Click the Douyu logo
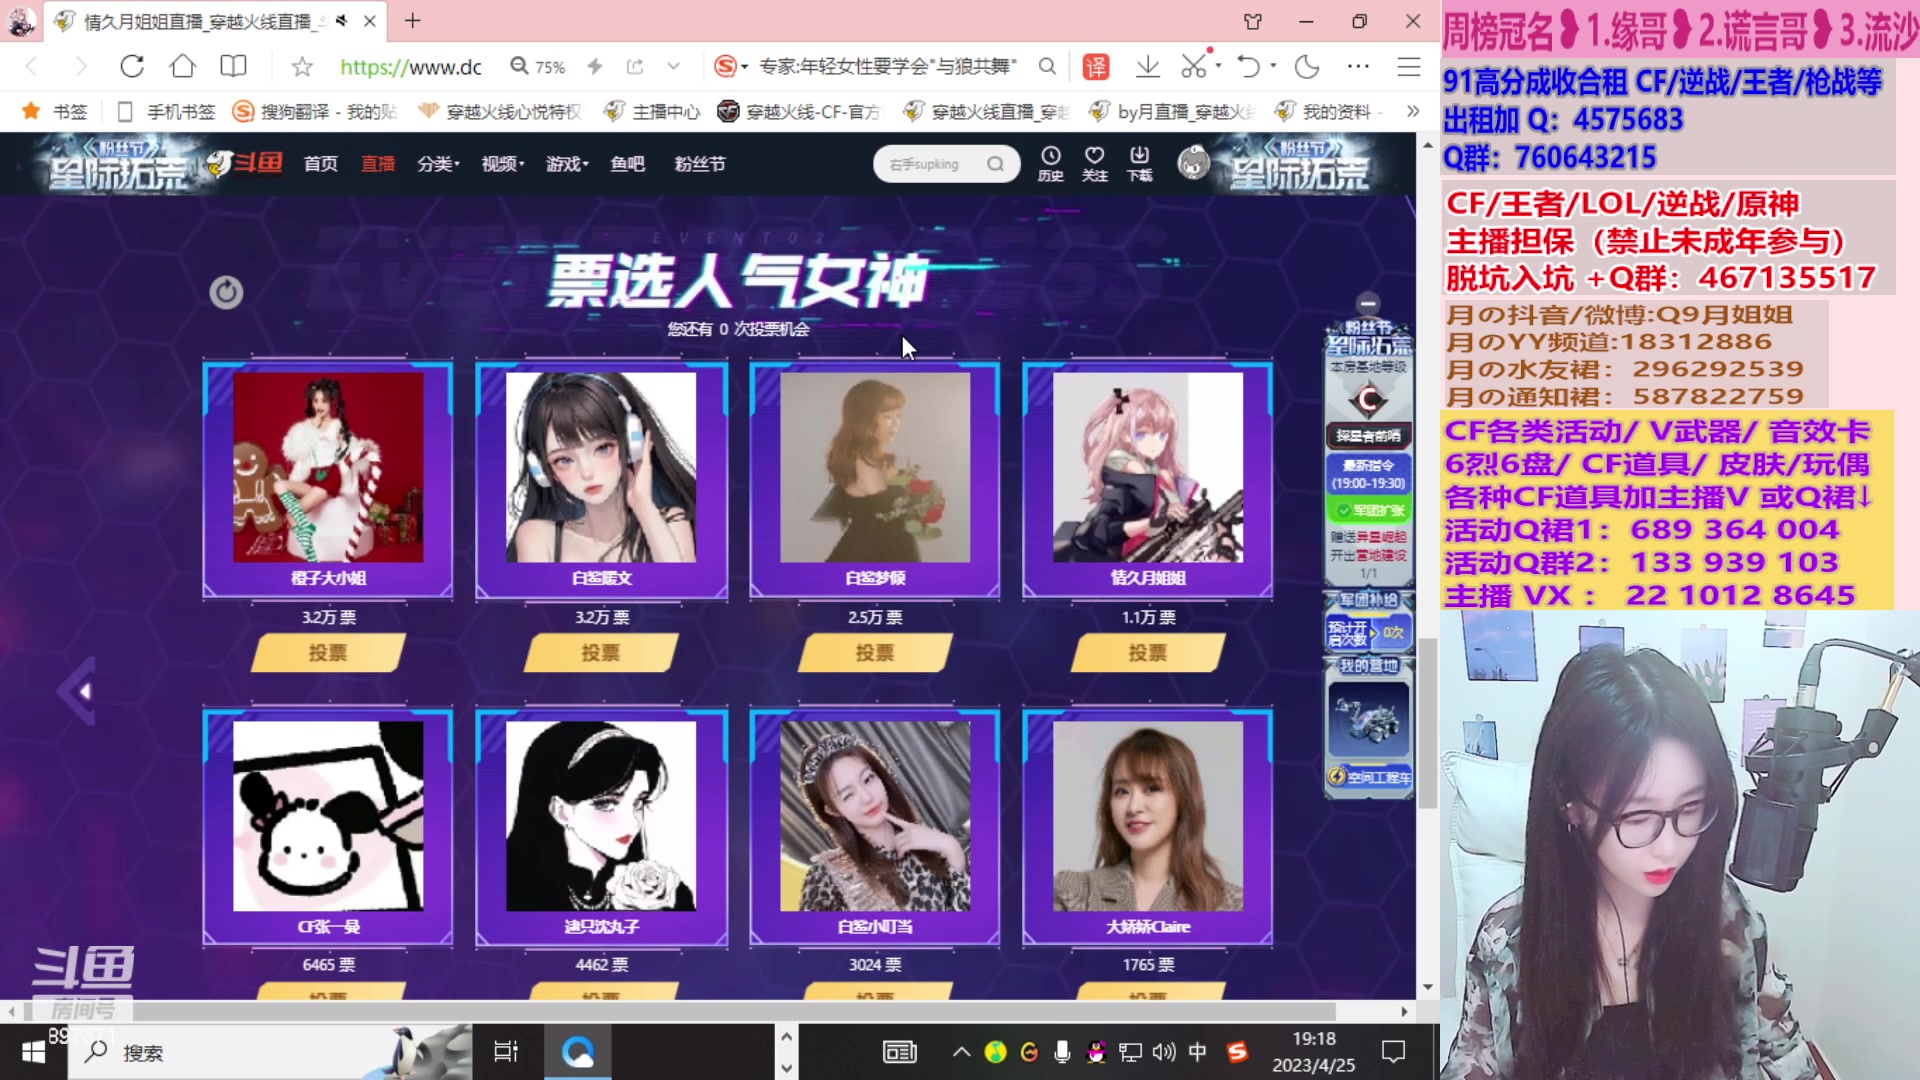 (x=246, y=163)
